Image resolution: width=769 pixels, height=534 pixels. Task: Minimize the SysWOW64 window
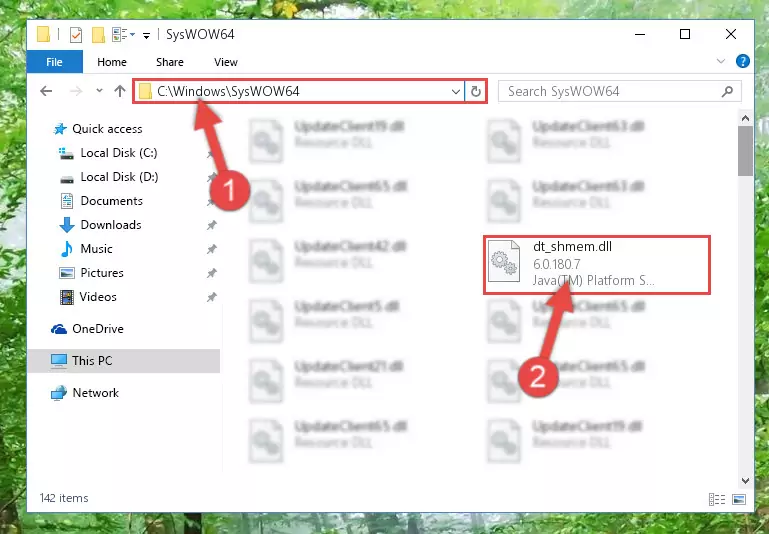[x=640, y=34]
